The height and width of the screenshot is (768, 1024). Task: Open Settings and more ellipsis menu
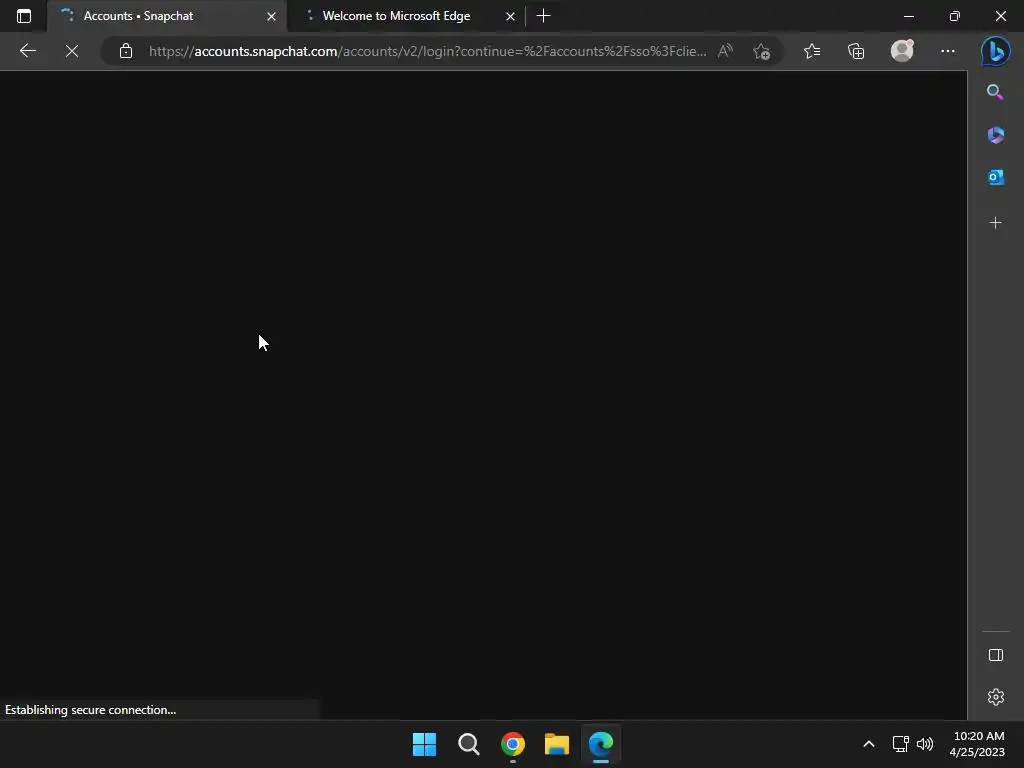[948, 51]
